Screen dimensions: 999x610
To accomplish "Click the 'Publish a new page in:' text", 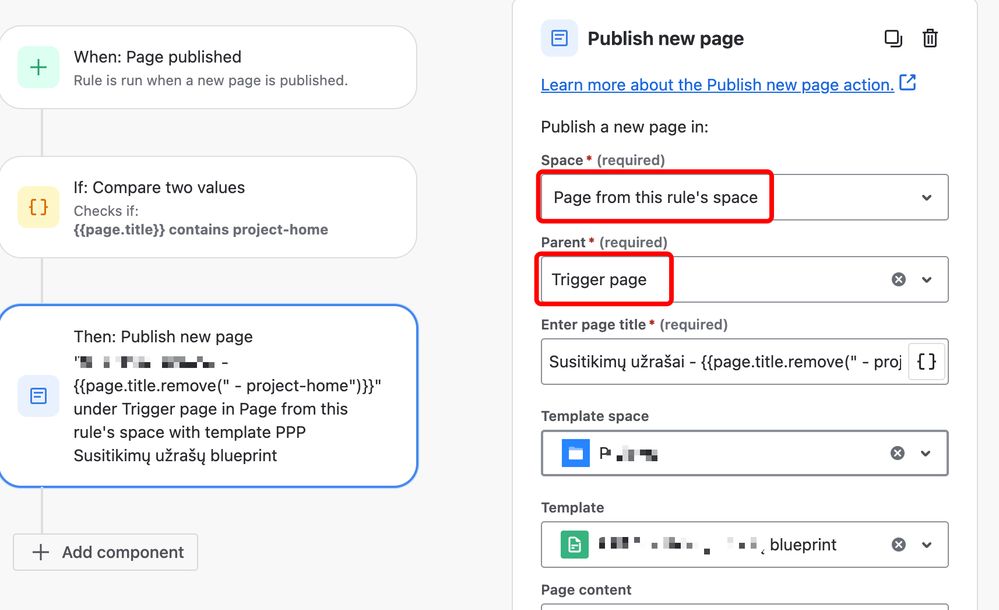I will pos(624,127).
